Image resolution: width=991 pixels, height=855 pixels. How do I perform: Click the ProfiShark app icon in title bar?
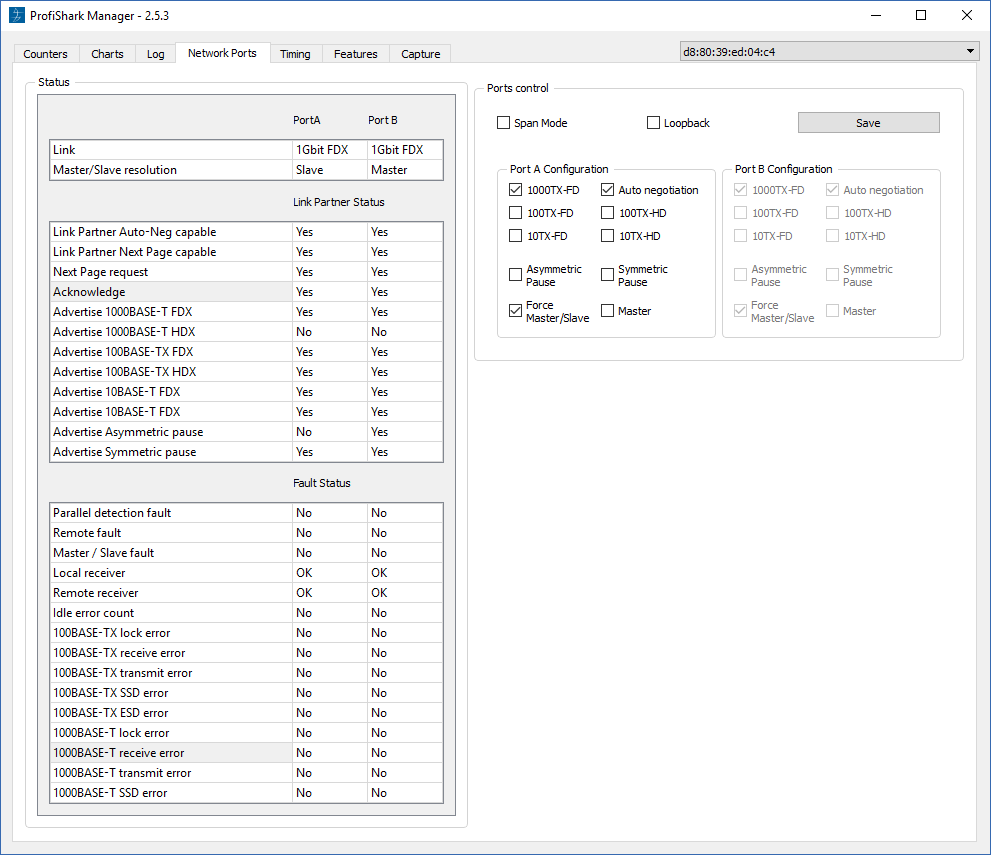pos(16,15)
